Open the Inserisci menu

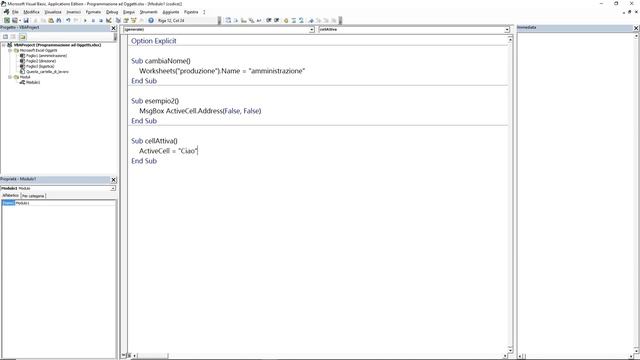click(73, 12)
